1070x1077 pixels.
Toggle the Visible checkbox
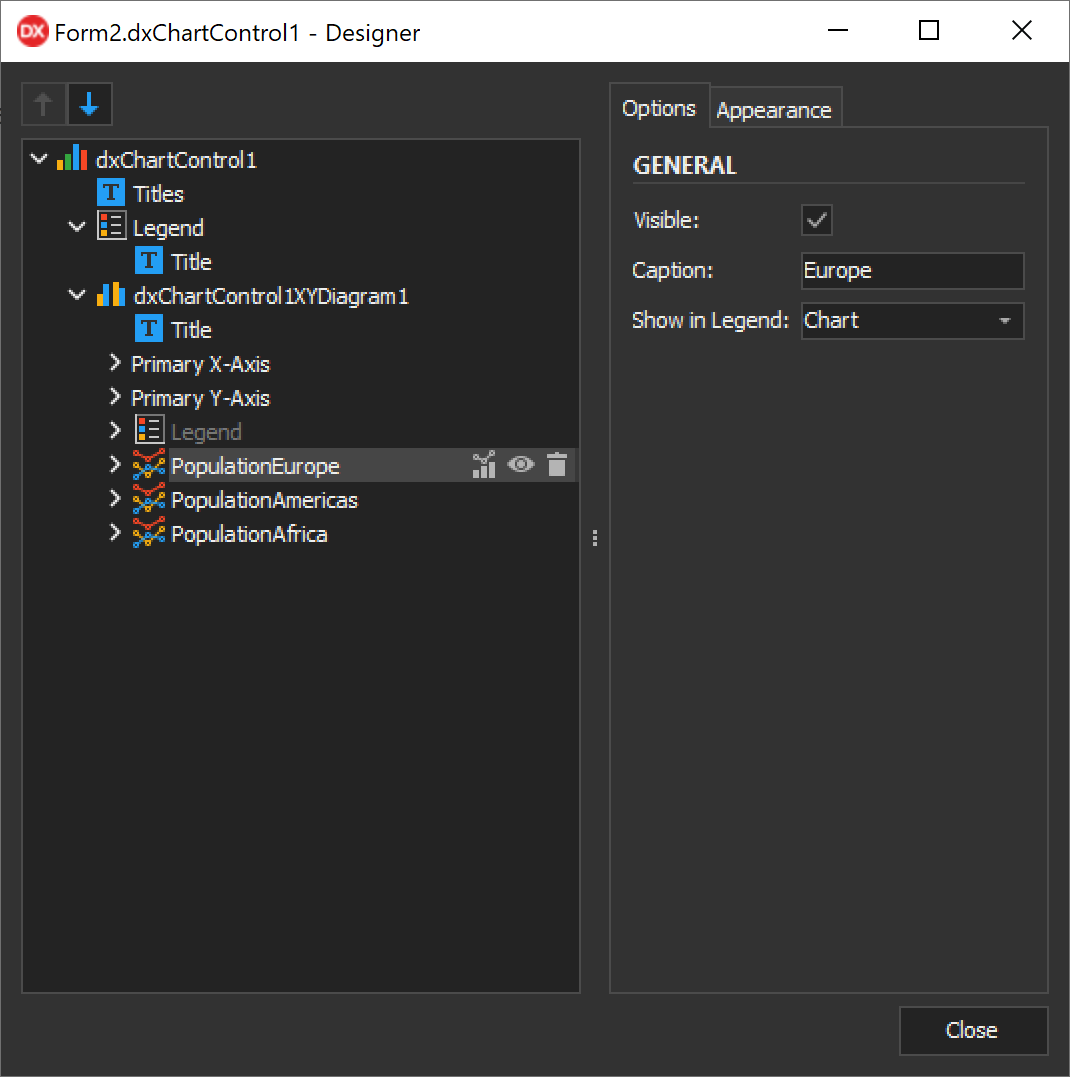(x=817, y=221)
